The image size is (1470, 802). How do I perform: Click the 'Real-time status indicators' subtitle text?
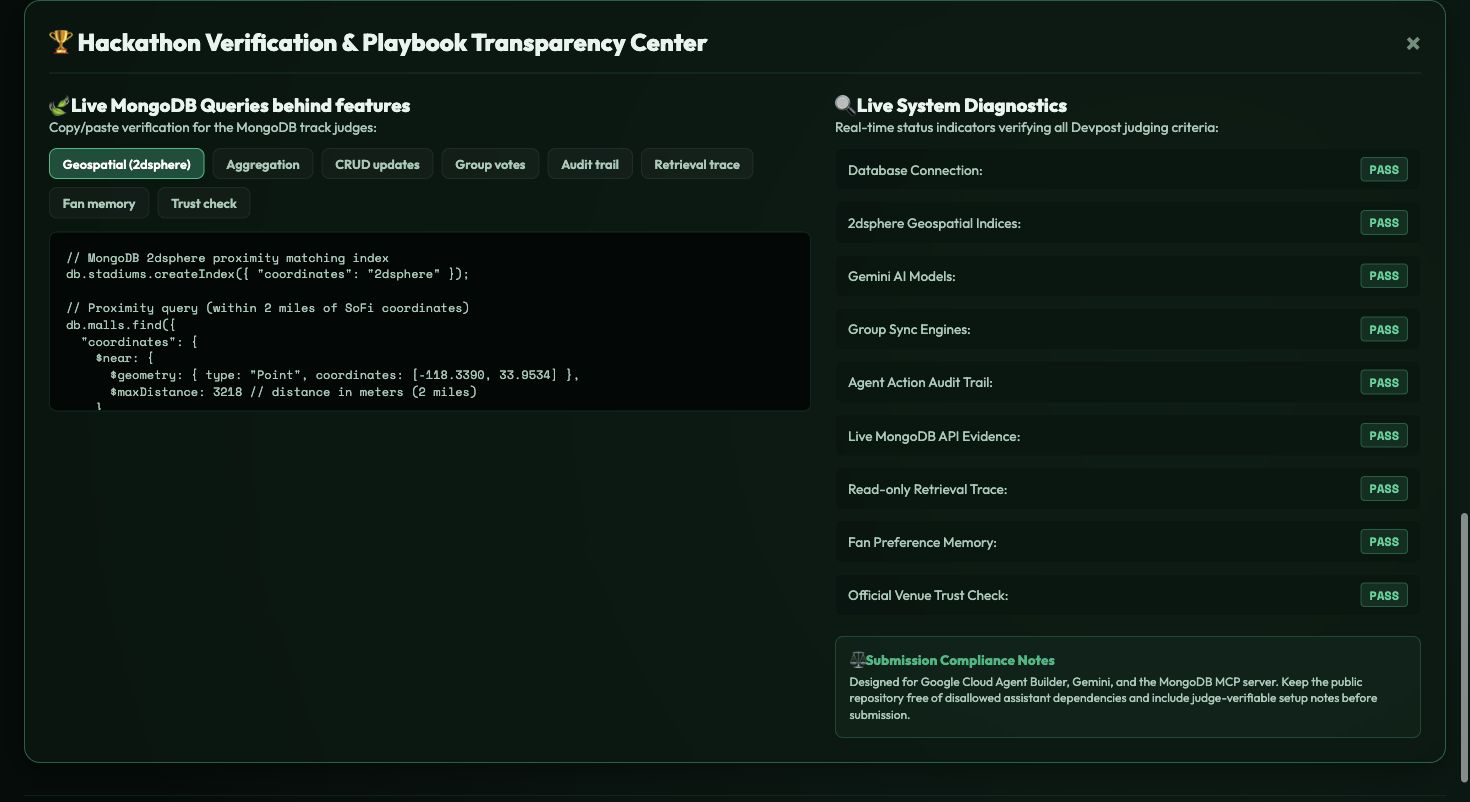(x=1027, y=128)
